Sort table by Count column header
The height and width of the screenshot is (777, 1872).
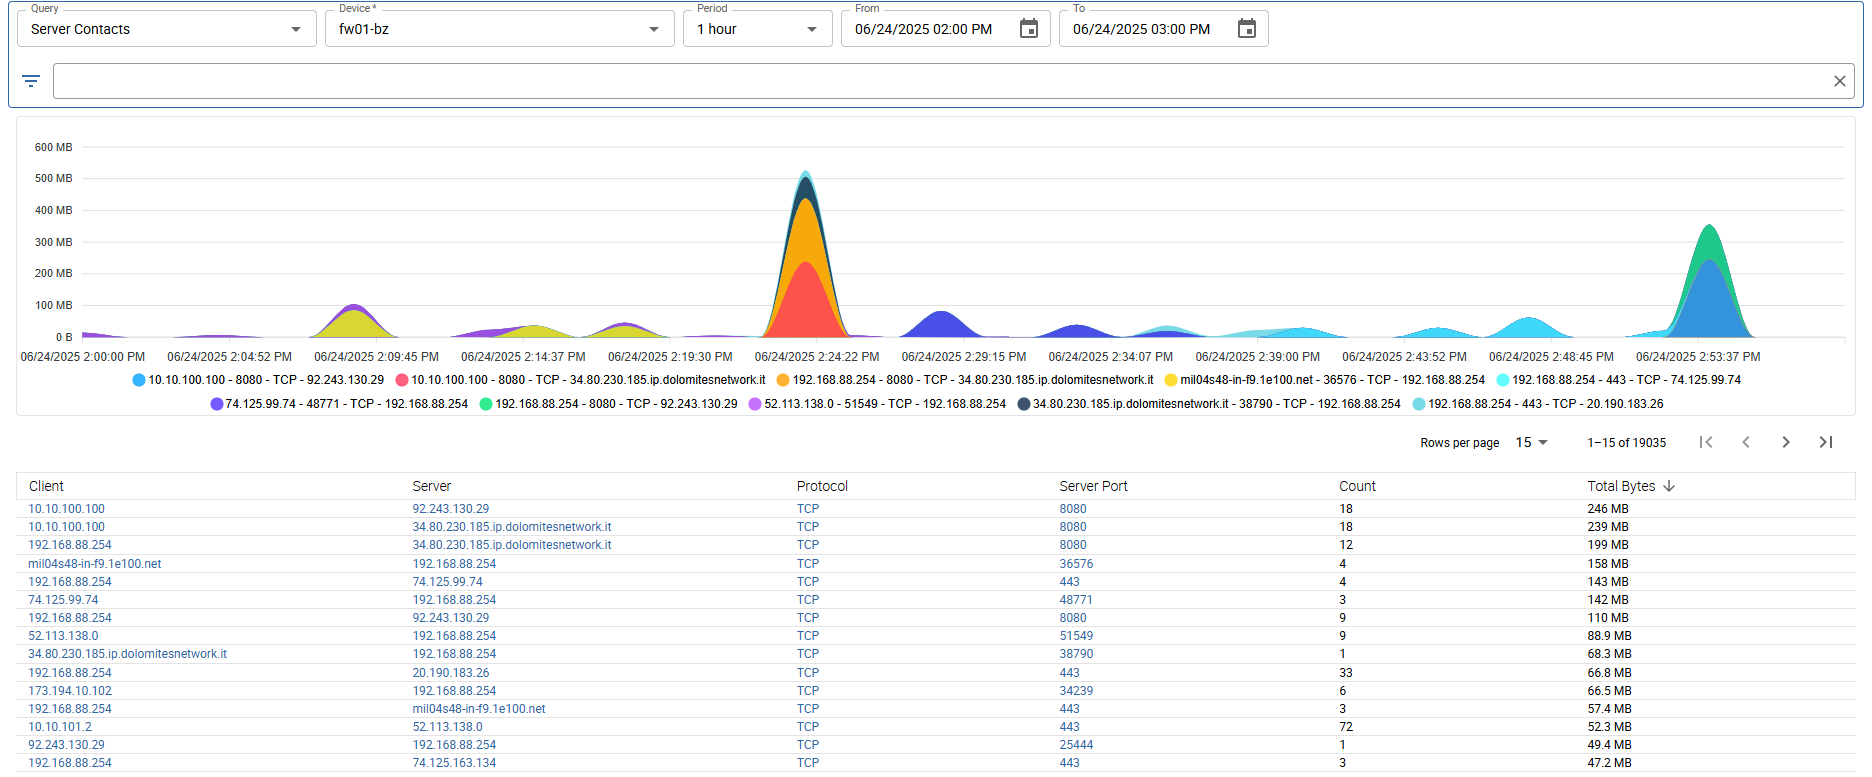(1357, 486)
